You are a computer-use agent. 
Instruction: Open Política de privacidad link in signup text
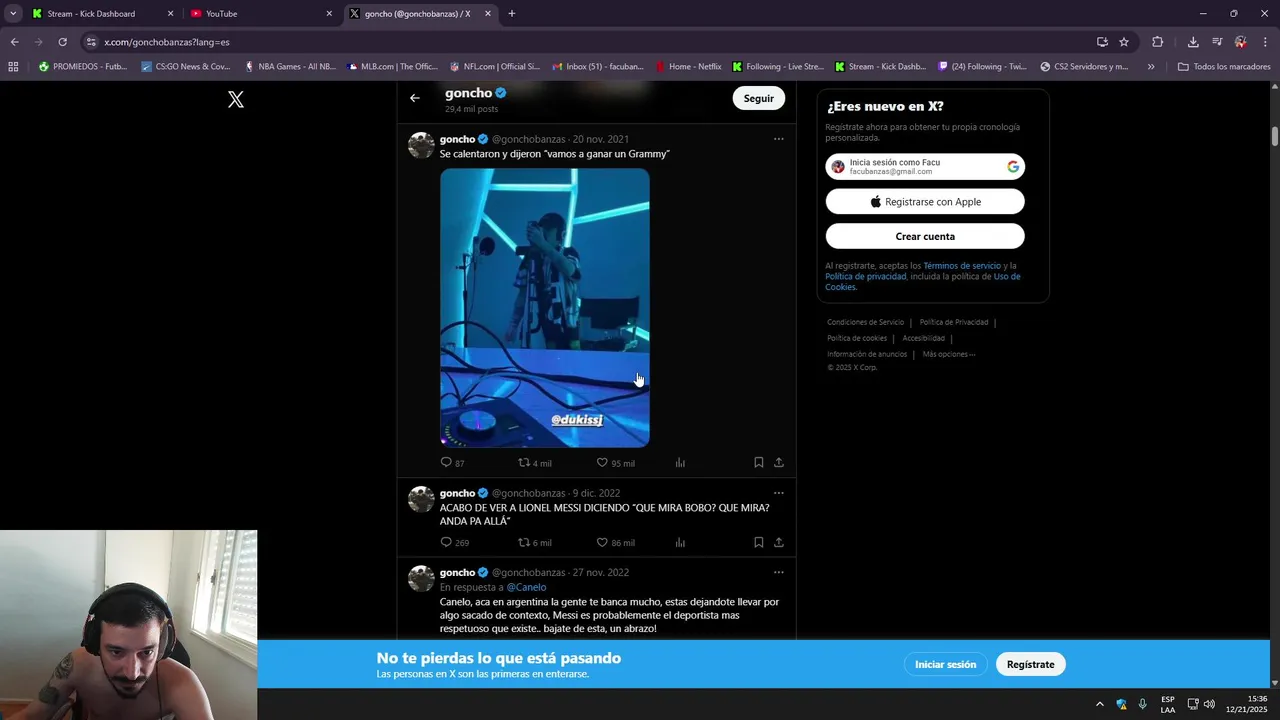pos(866,276)
